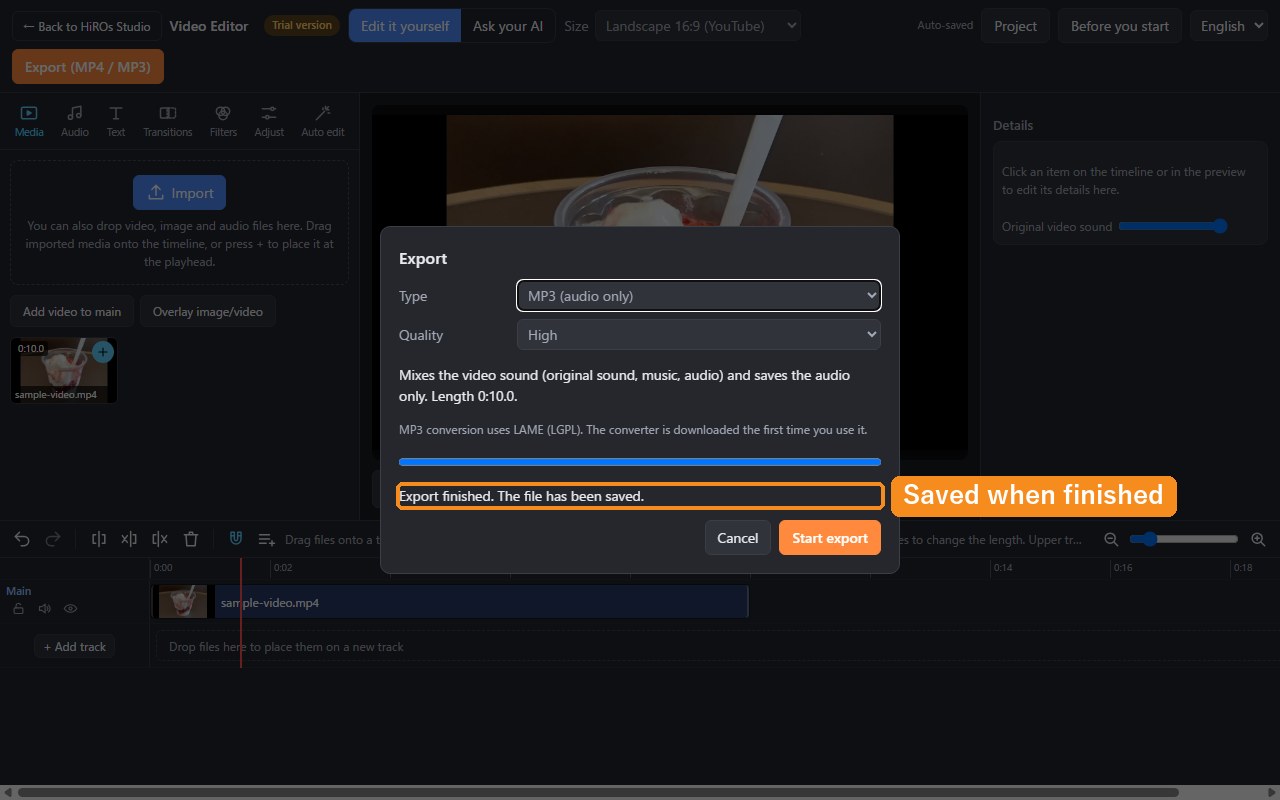Image resolution: width=1280 pixels, height=800 pixels.
Task: Open the Auto edit tab
Action: point(323,121)
